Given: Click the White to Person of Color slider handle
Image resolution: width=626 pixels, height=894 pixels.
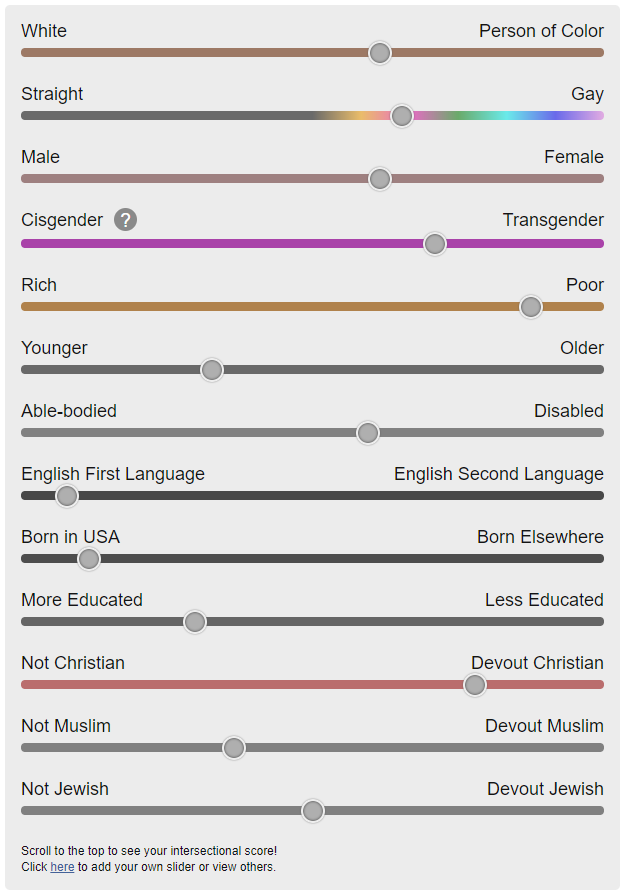Looking at the screenshot, I should click(x=380, y=53).
